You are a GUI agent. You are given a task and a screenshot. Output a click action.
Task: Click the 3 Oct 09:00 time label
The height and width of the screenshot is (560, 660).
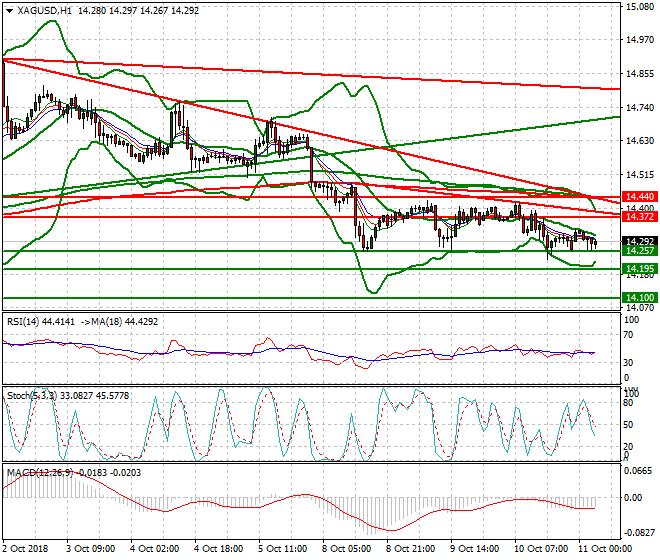pos(91,549)
